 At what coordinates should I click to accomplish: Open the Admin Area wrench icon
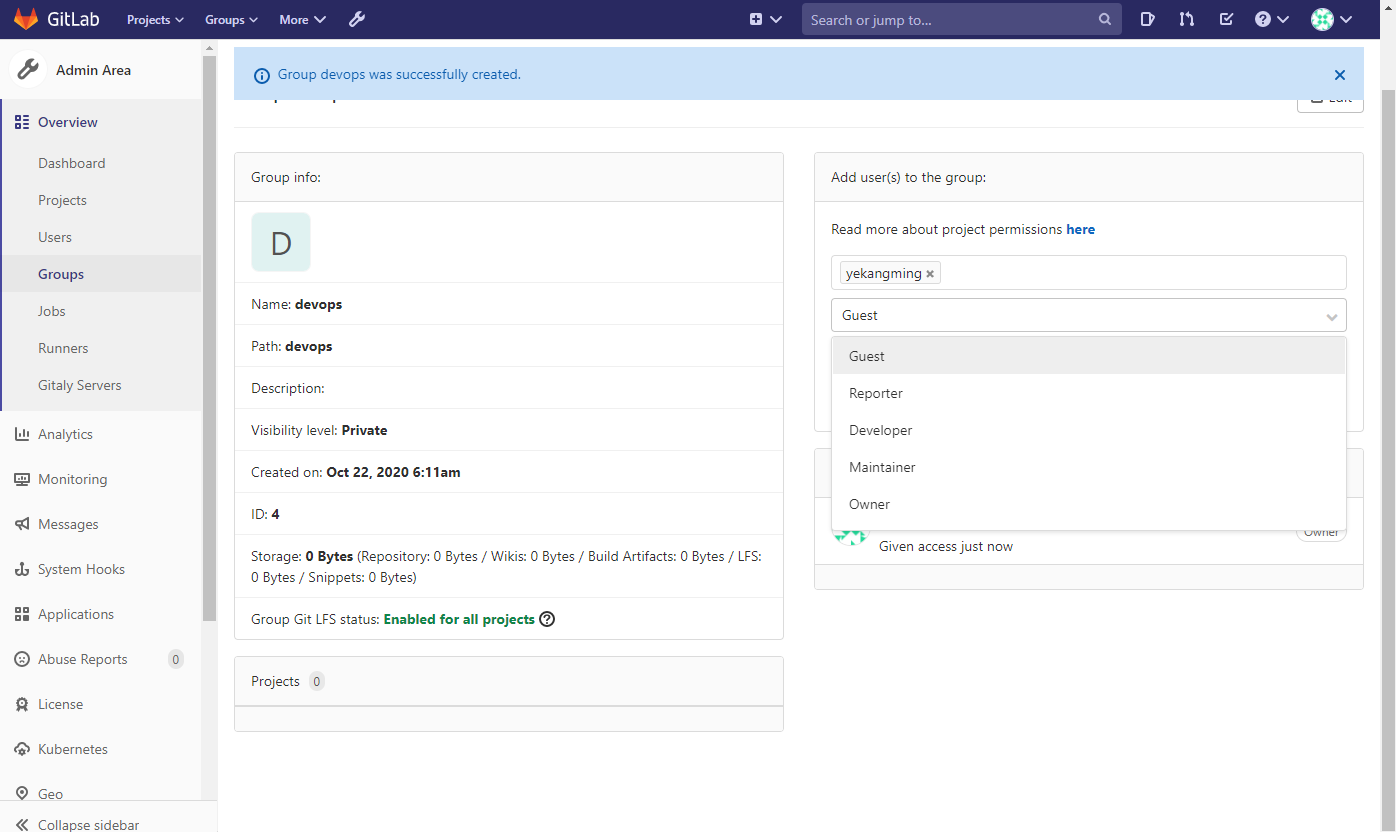(x=357, y=18)
